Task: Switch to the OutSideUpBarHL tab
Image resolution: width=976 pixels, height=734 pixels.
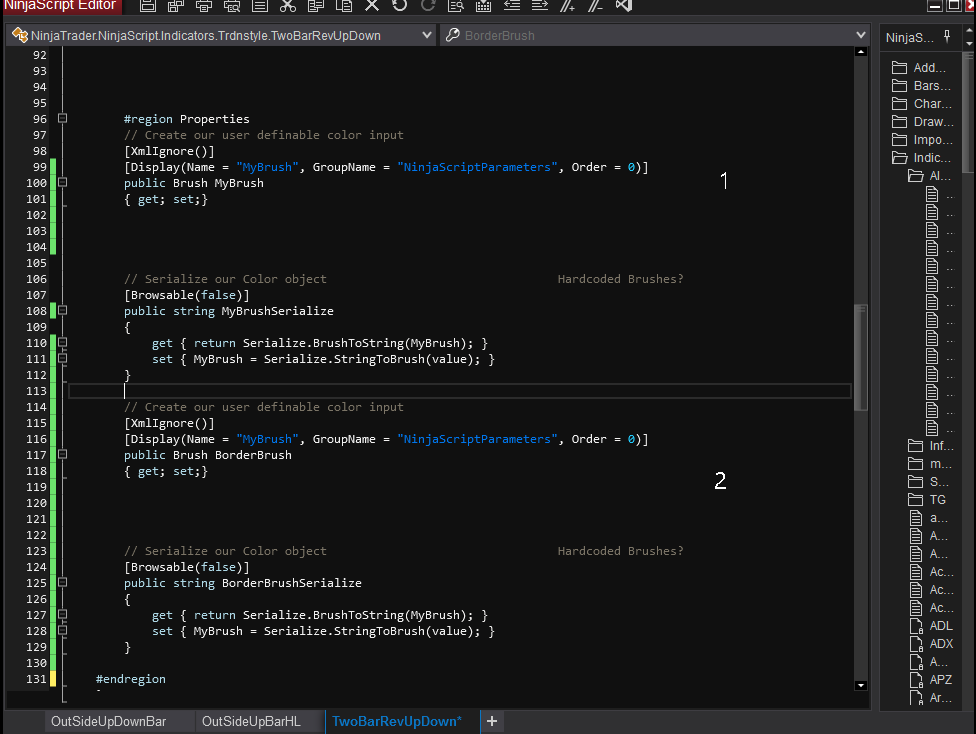Action: [250, 721]
